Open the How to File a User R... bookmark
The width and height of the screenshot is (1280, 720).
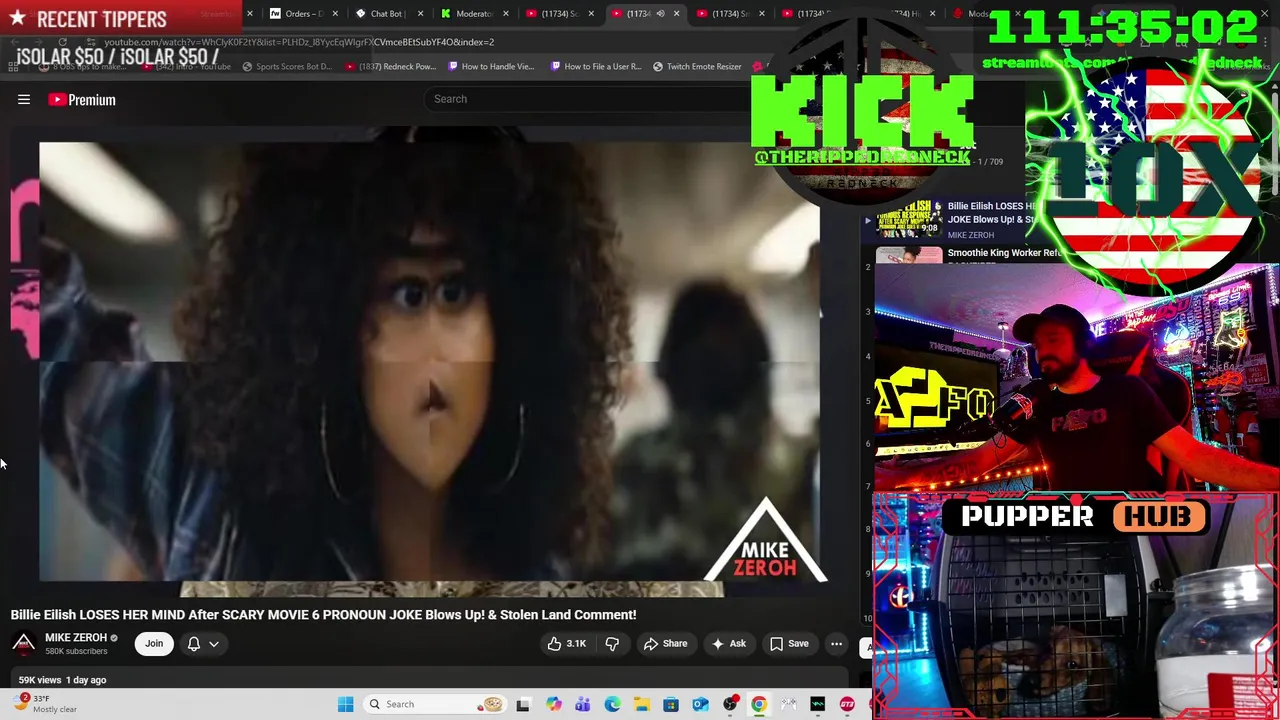[595, 67]
